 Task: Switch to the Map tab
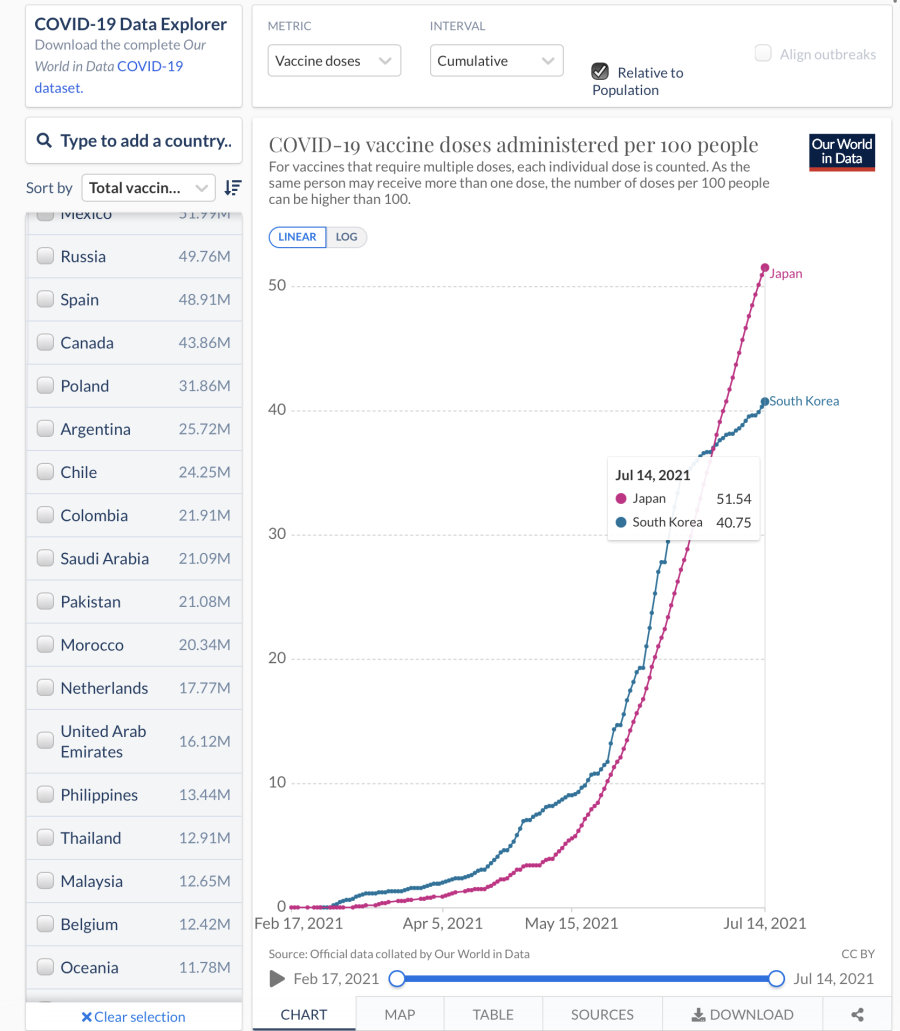(400, 1014)
